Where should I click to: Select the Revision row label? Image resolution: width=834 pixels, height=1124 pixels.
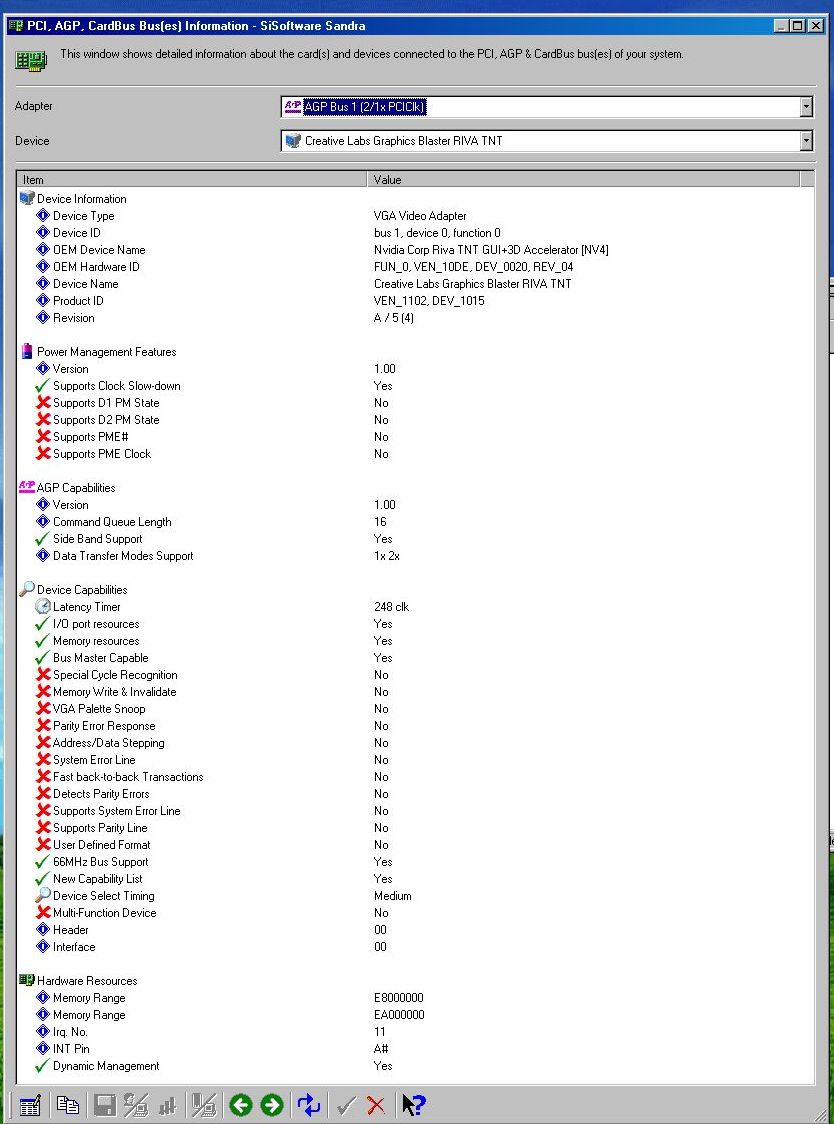pyautogui.click(x=73, y=318)
